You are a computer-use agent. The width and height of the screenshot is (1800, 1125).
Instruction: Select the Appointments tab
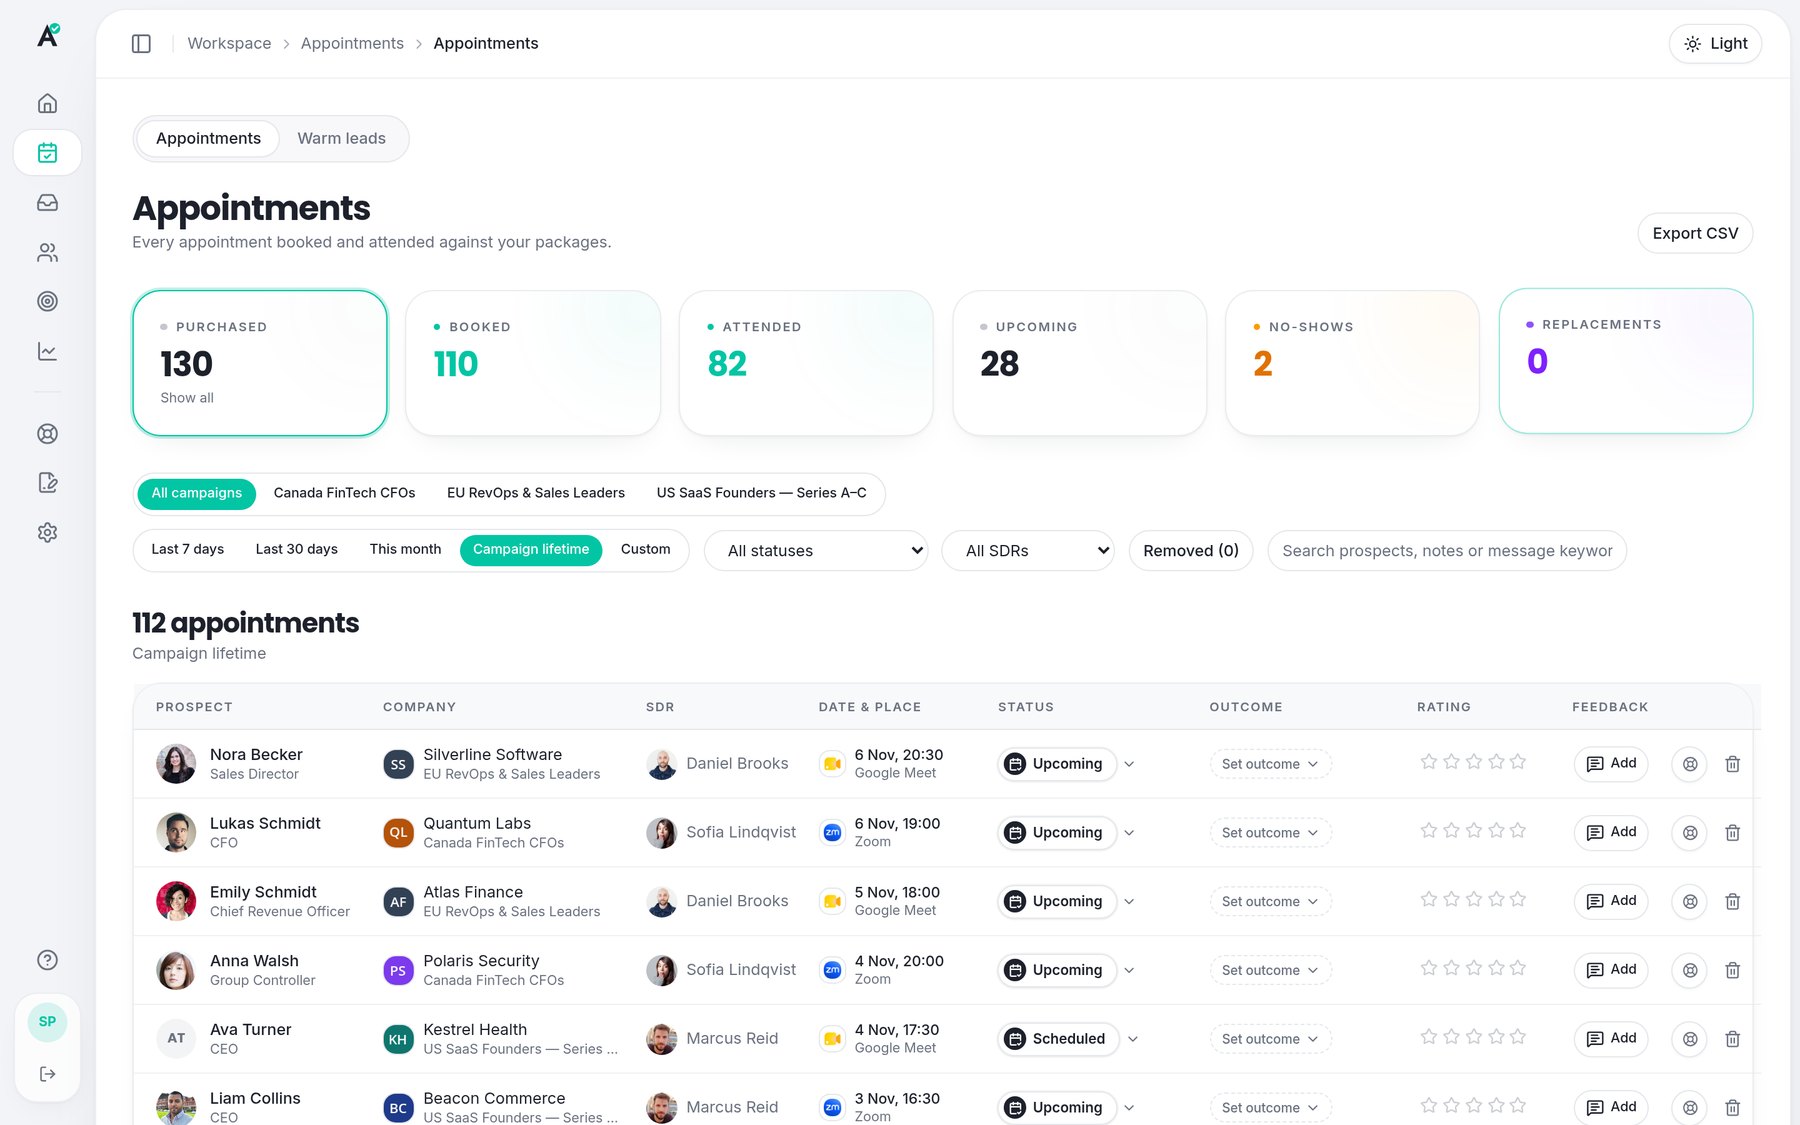click(208, 139)
